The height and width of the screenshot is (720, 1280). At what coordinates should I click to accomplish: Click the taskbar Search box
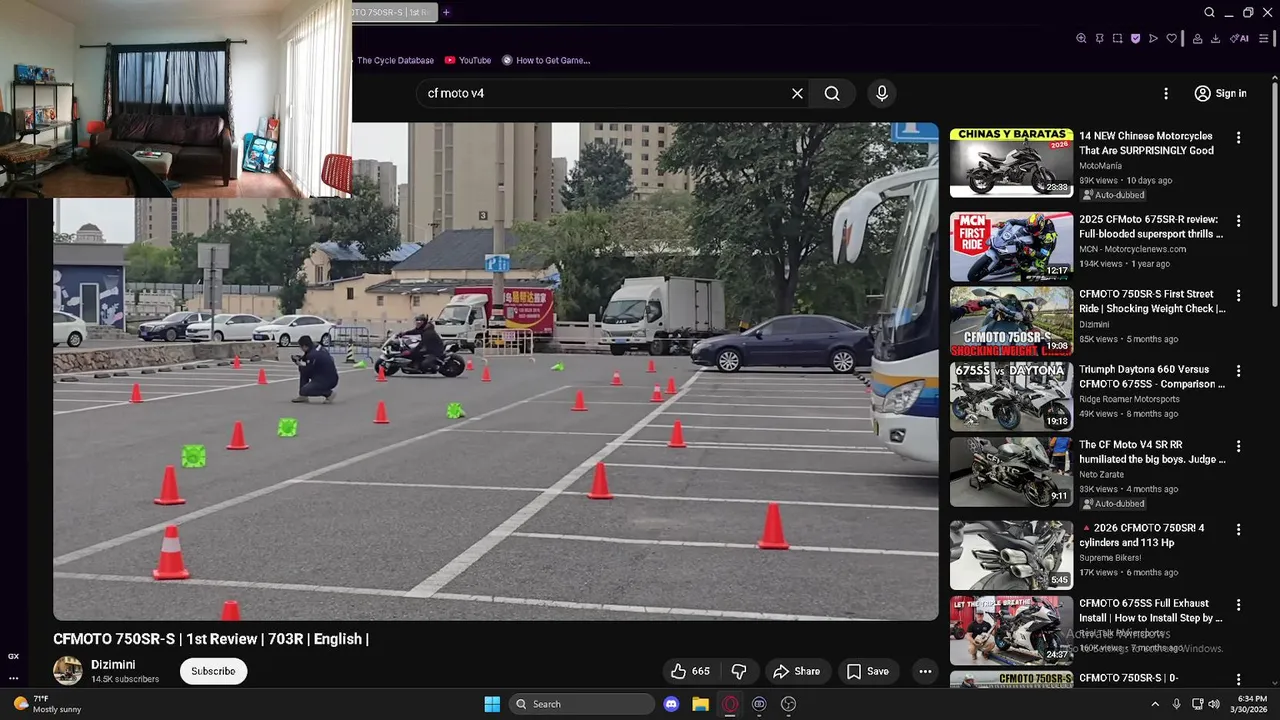(583, 704)
